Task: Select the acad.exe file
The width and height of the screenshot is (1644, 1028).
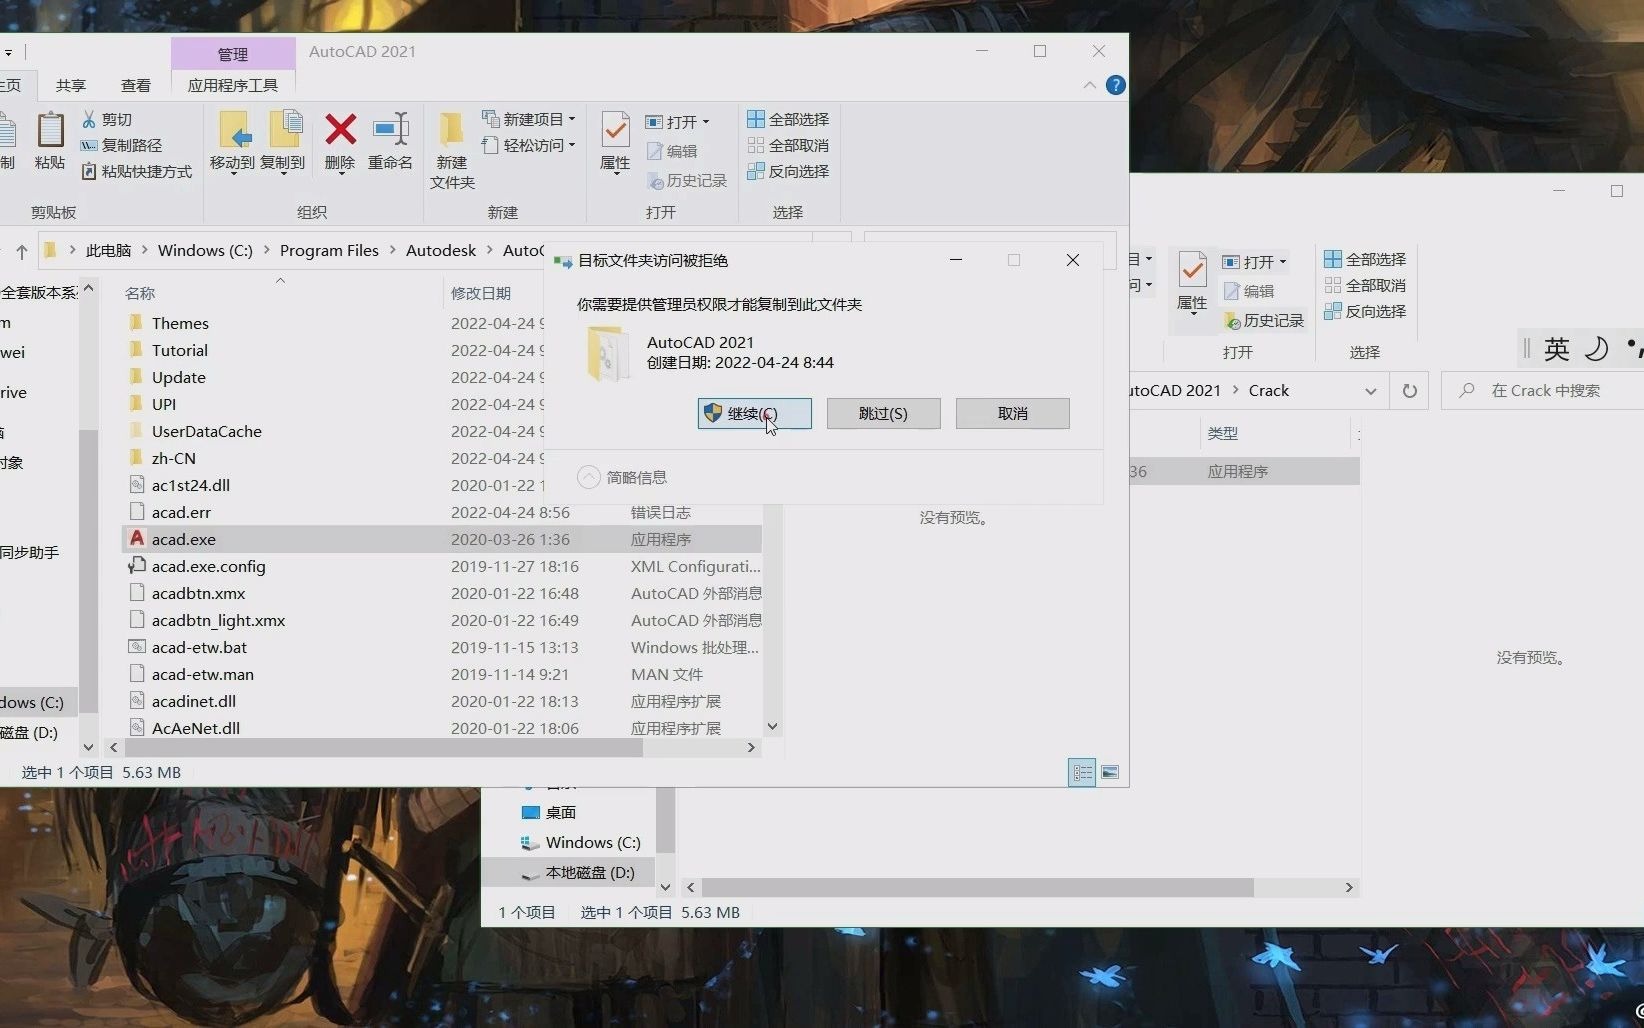Action: (442, 539)
